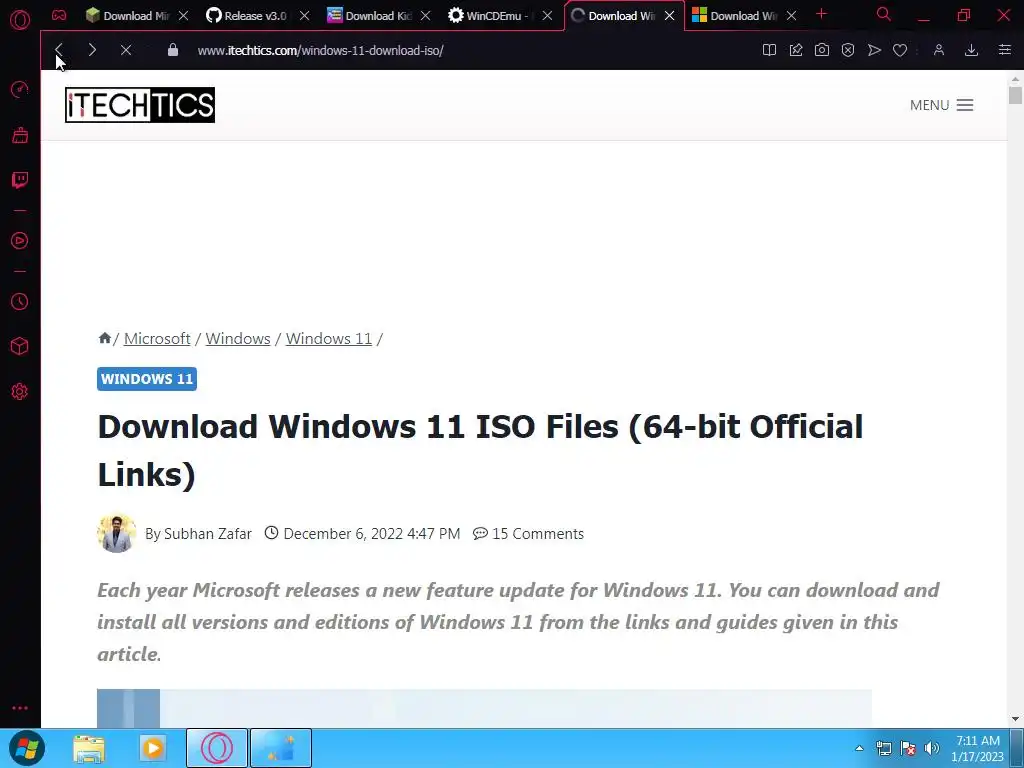Screen dimensions: 1024x768
Task: Click the address bar URL field
Action: pos(457,50)
